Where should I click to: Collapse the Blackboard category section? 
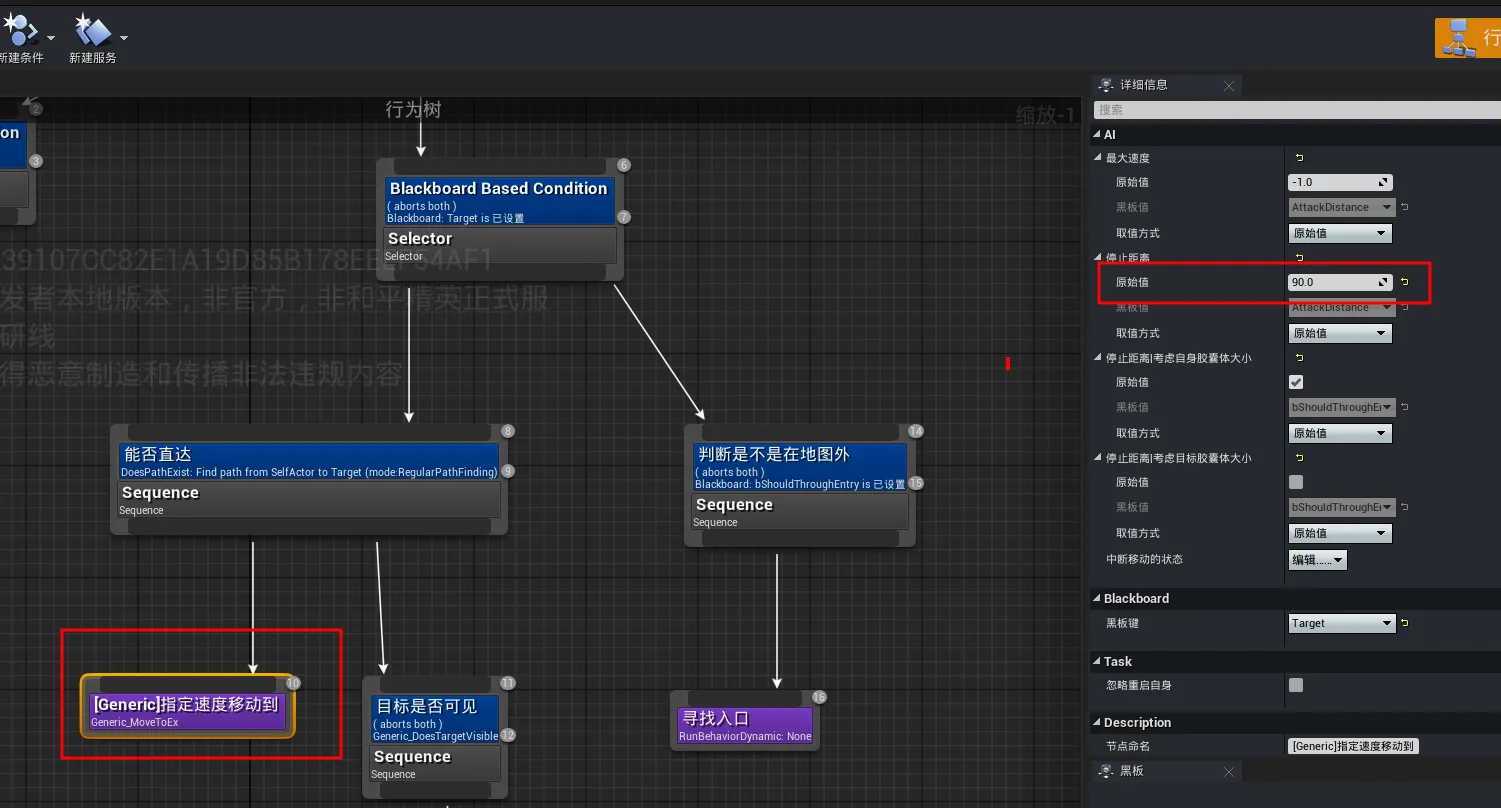click(1097, 599)
